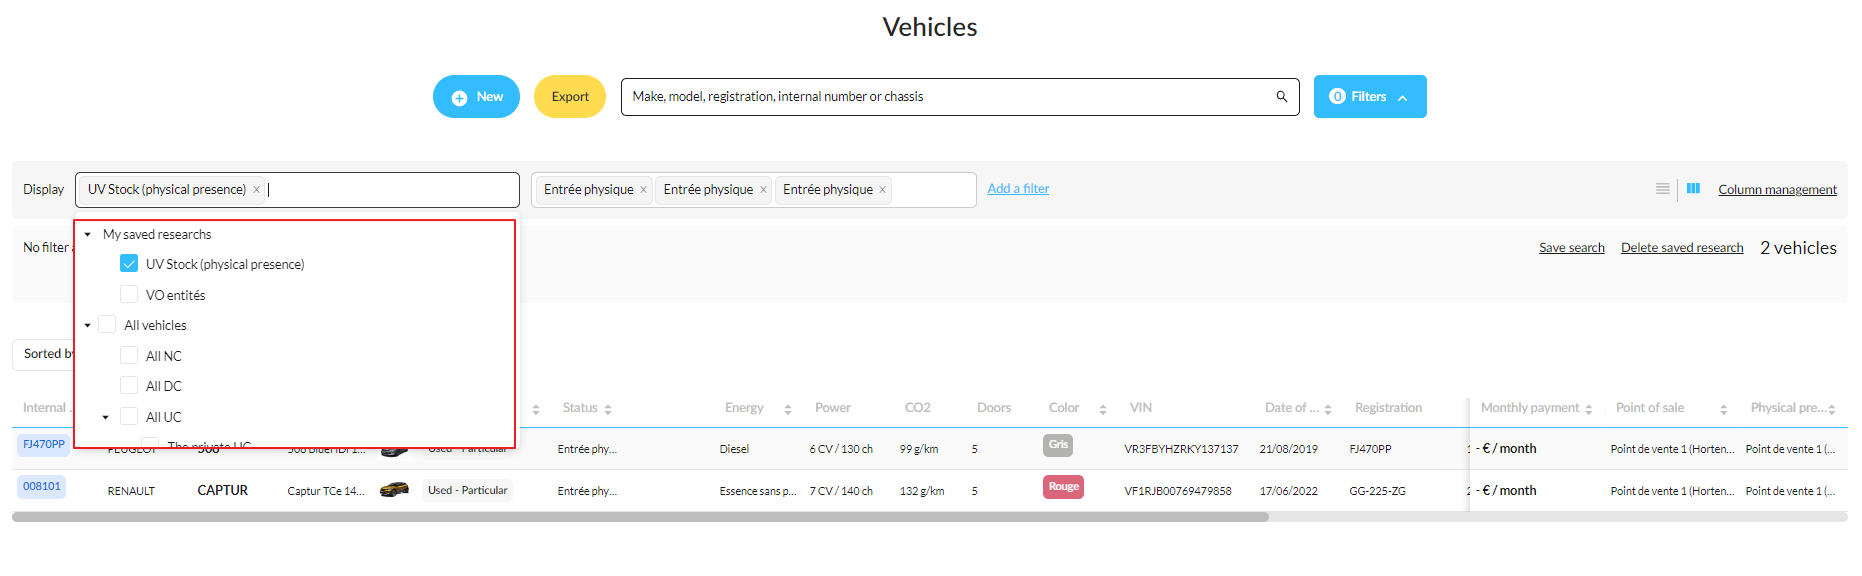Viewport: 1862px width, 576px height.
Task: Click the Used - Particular tag on Captur row
Action: (468, 490)
